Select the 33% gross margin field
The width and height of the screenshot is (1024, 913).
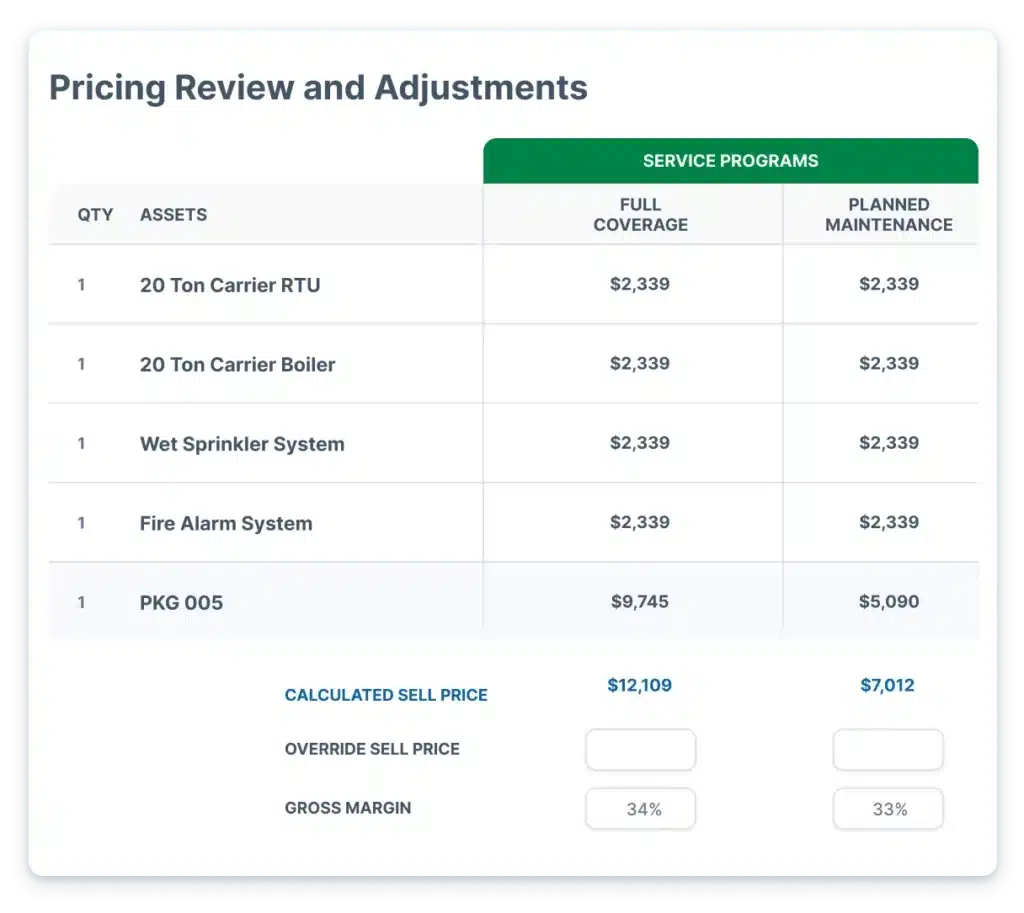[887, 809]
